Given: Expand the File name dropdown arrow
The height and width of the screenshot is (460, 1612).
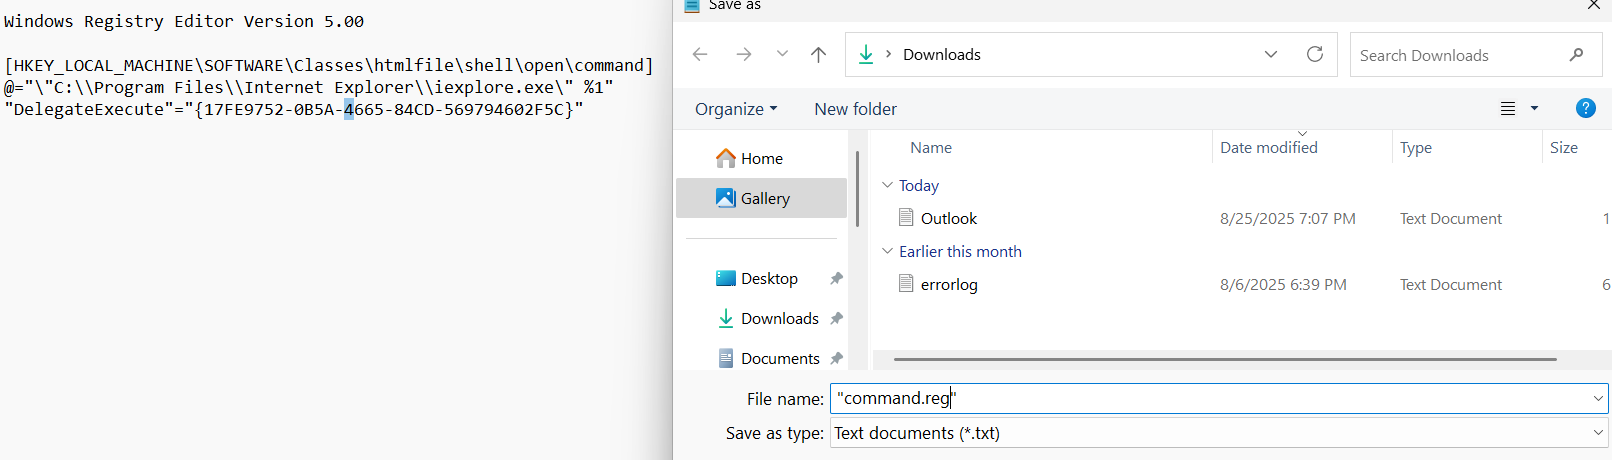Looking at the screenshot, I should click(x=1598, y=398).
